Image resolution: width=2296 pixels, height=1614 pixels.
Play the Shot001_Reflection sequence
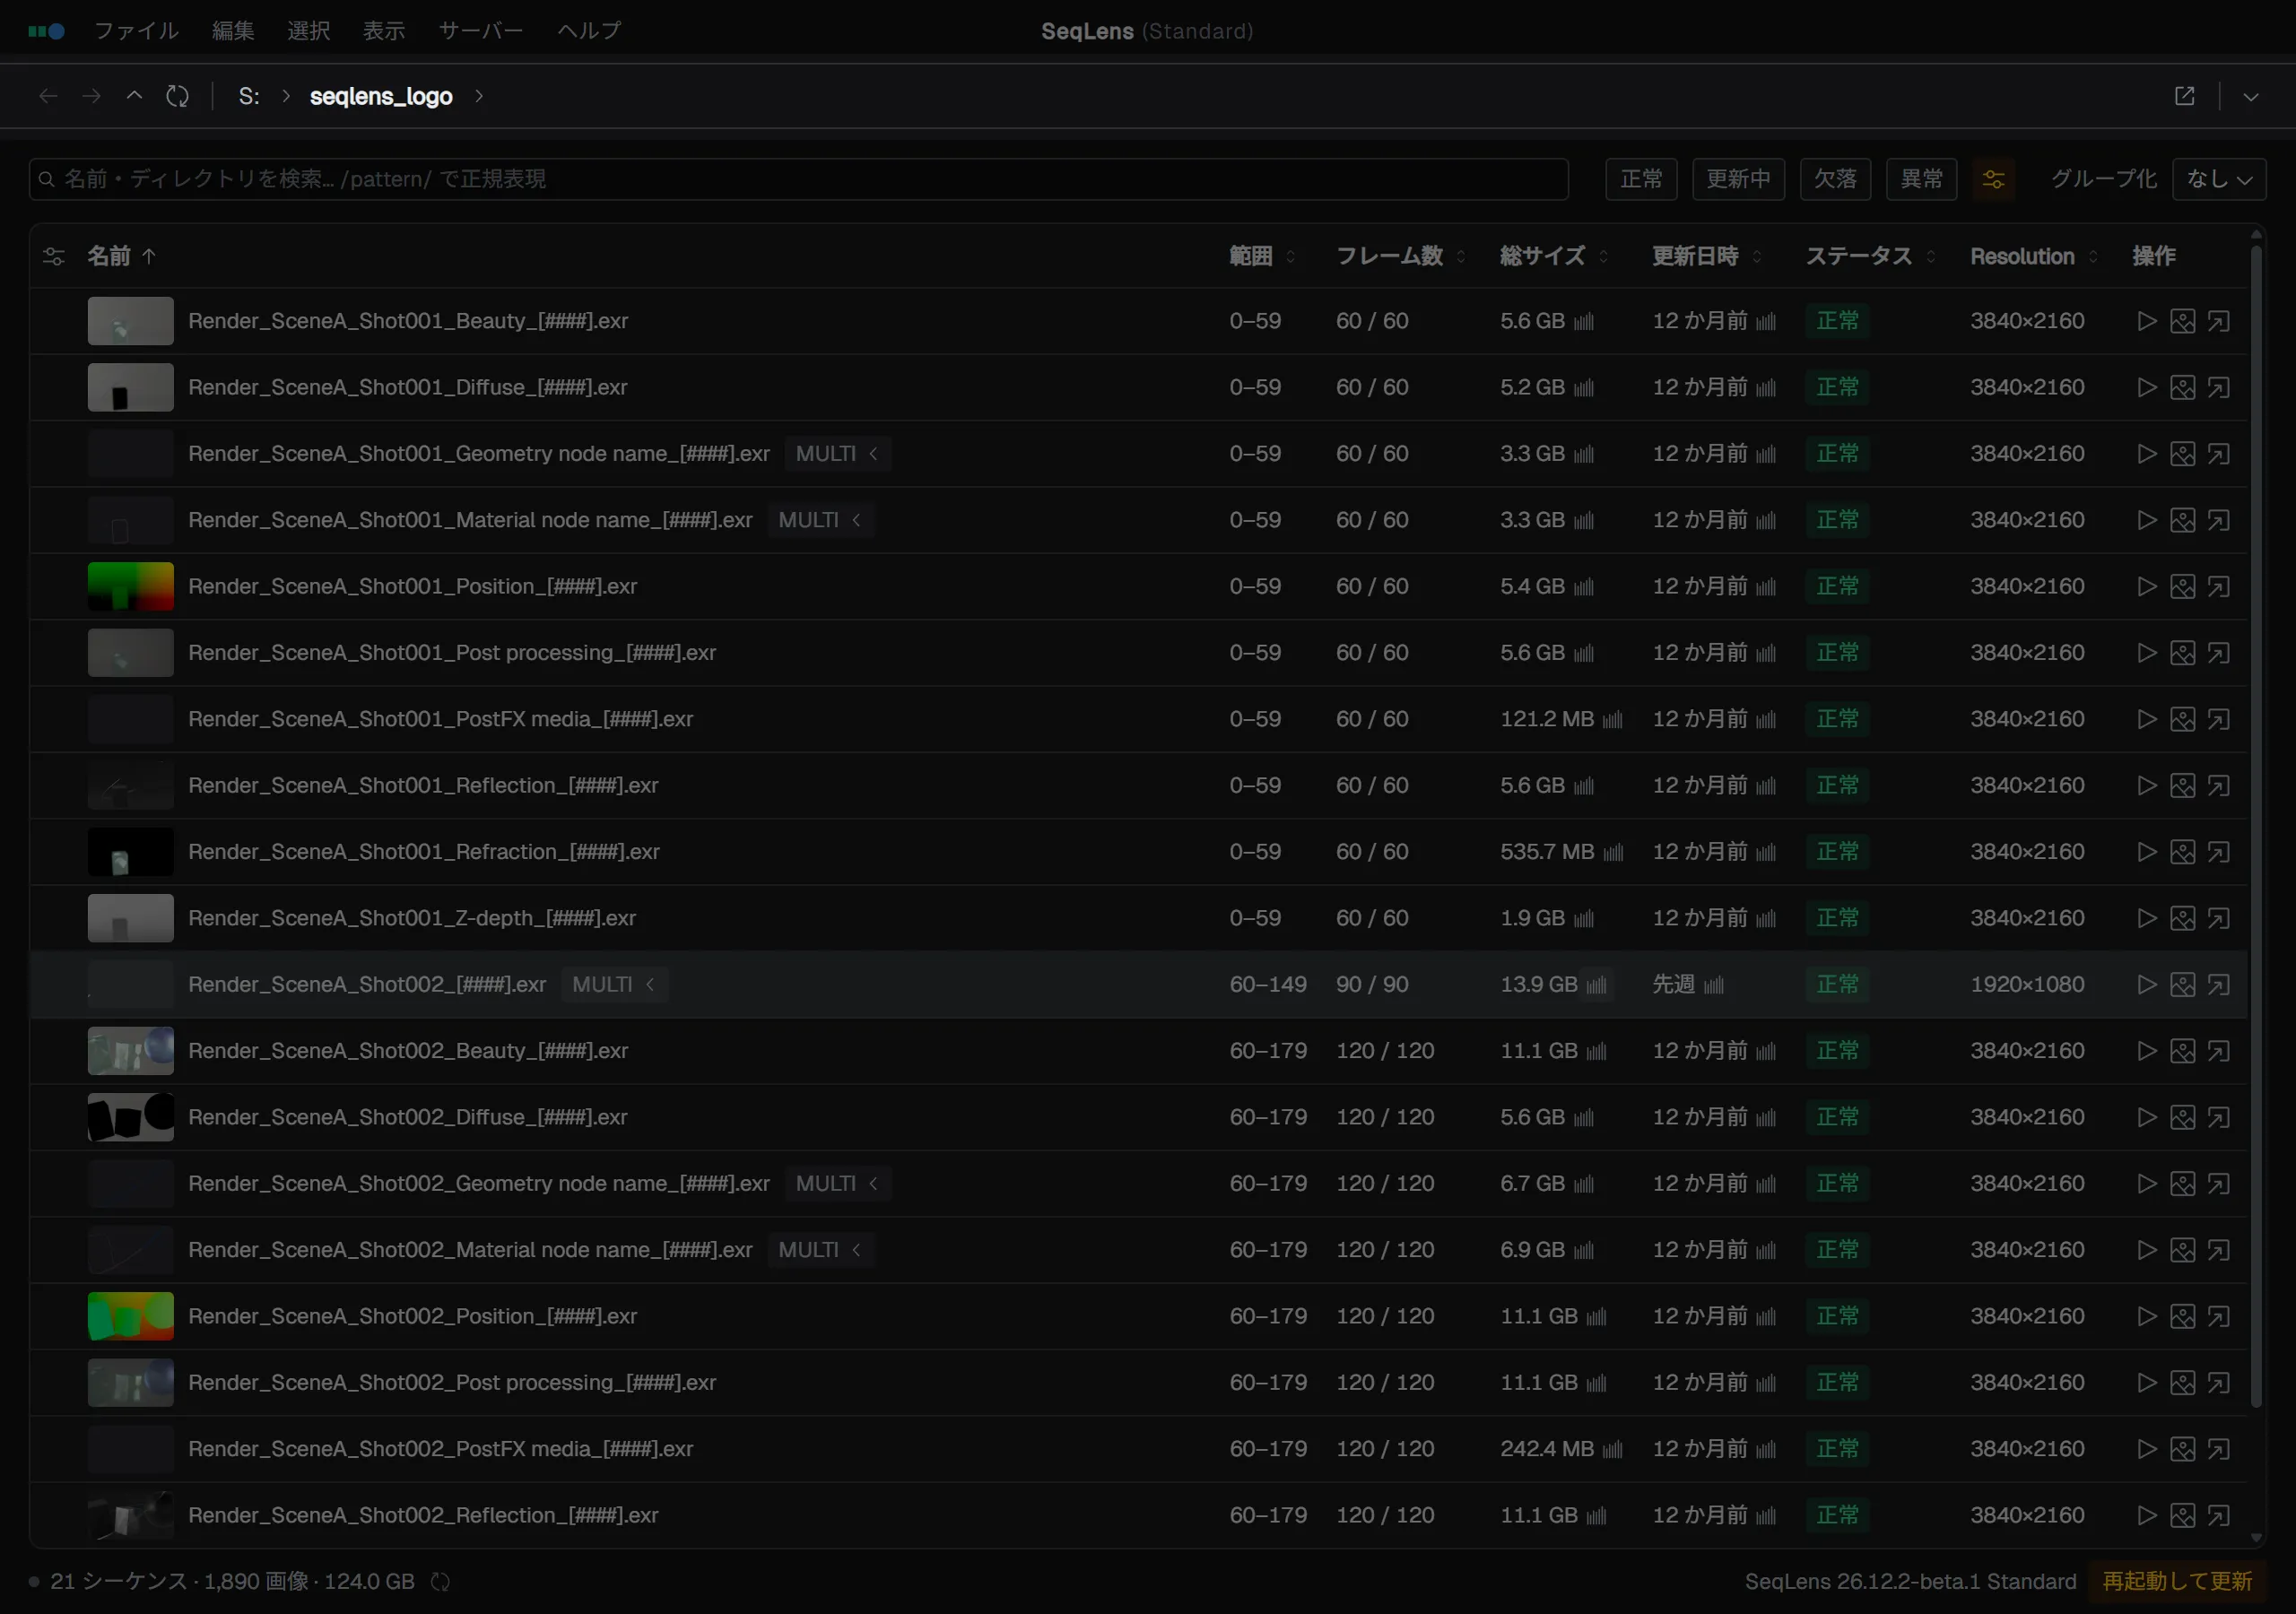[x=2146, y=785]
